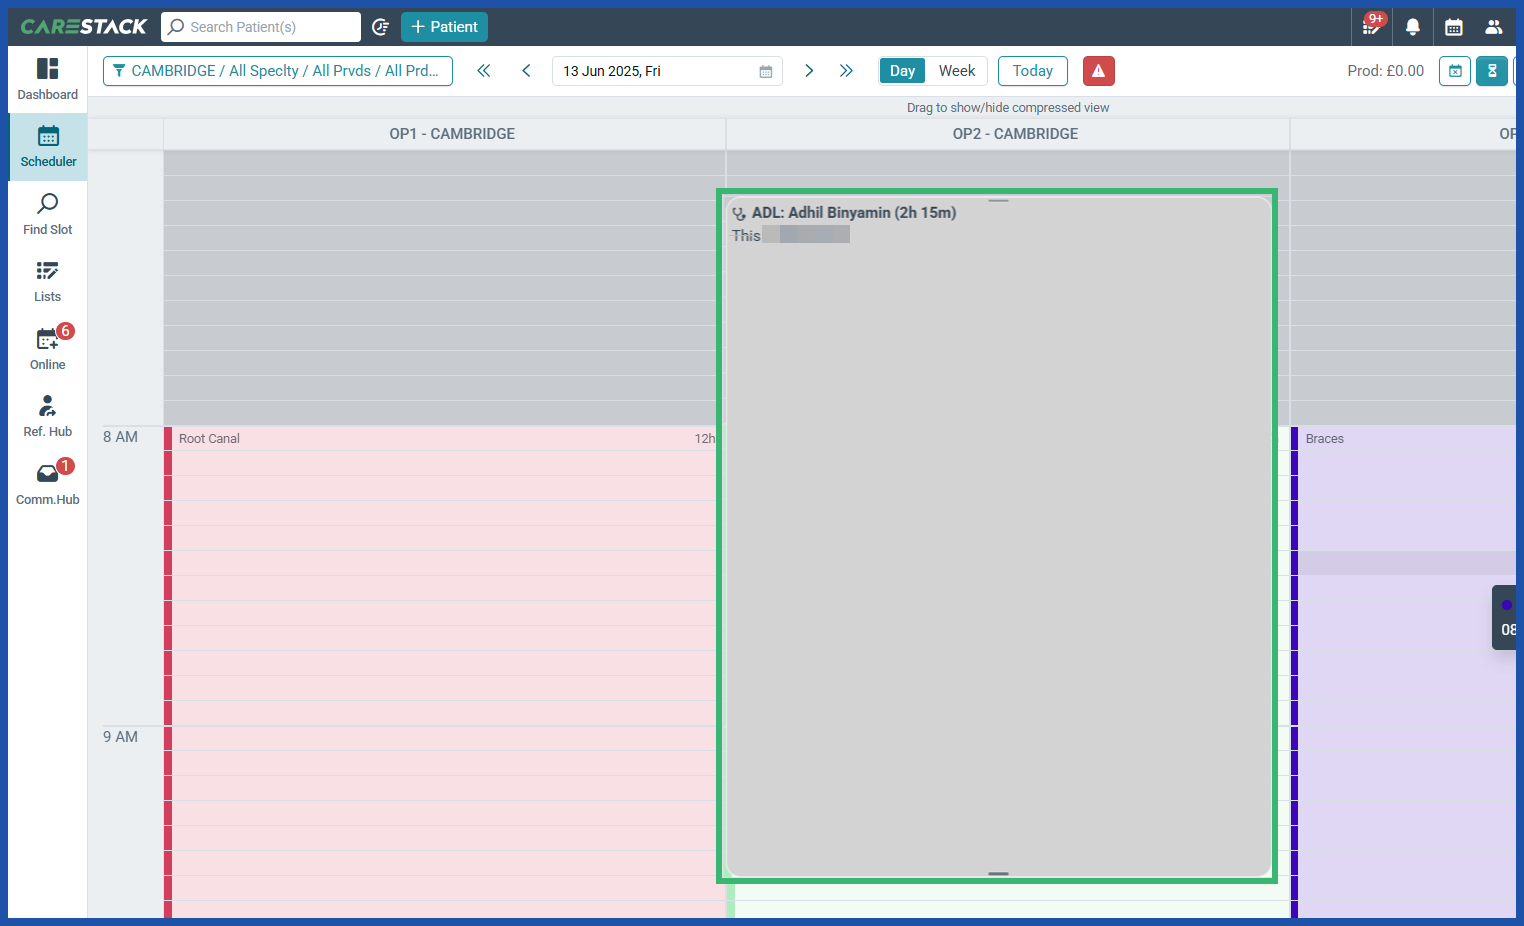
Task: Open the tasks icon with 9+ badge
Action: [x=1371, y=27]
